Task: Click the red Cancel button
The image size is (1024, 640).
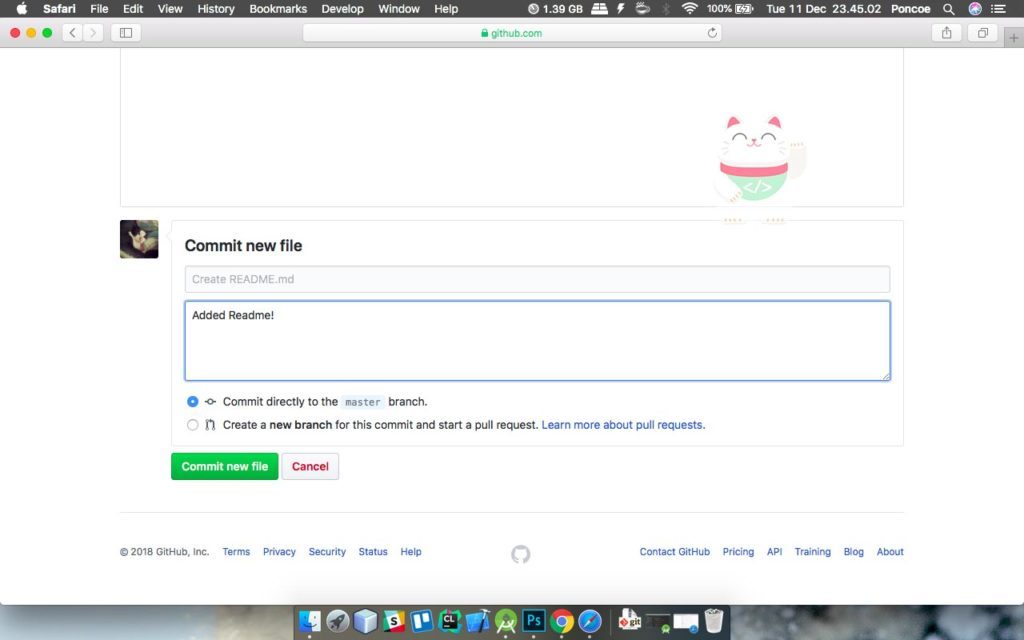Action: 310,467
